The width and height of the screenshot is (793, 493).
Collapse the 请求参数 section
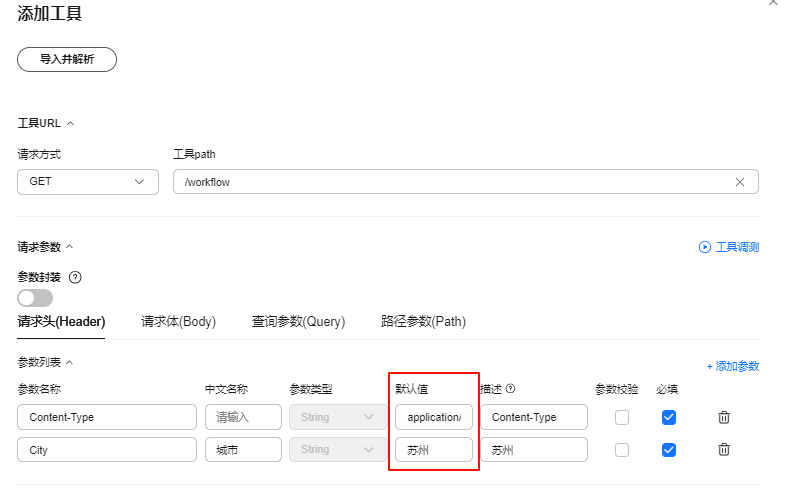point(70,246)
